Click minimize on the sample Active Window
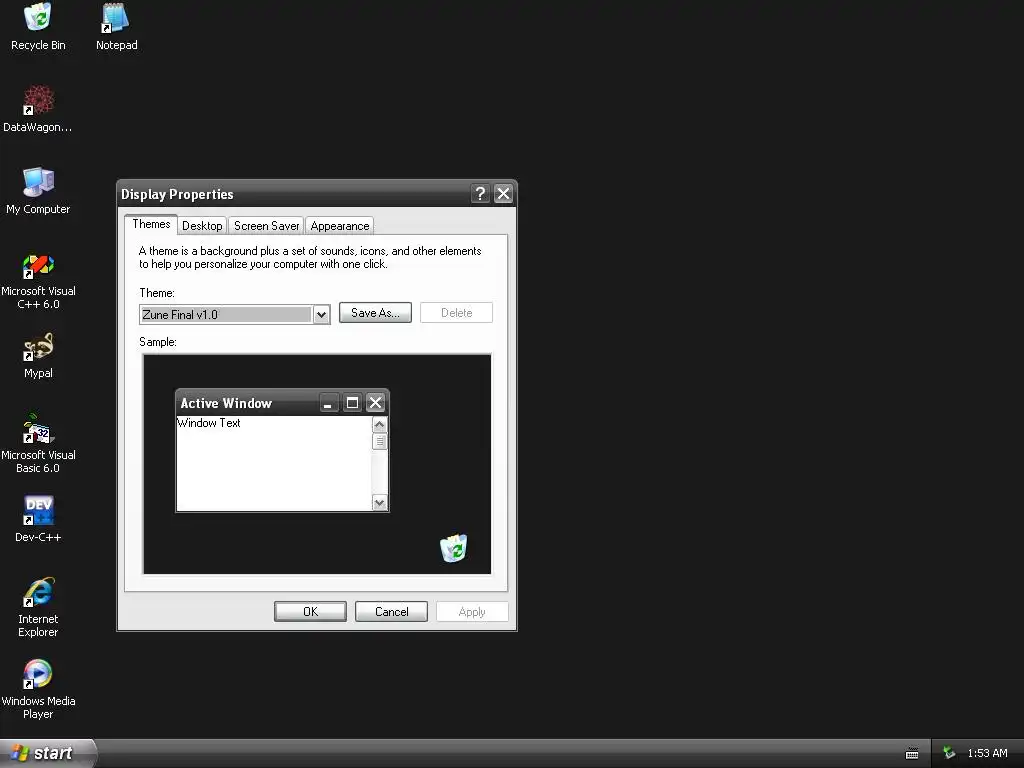 328,403
